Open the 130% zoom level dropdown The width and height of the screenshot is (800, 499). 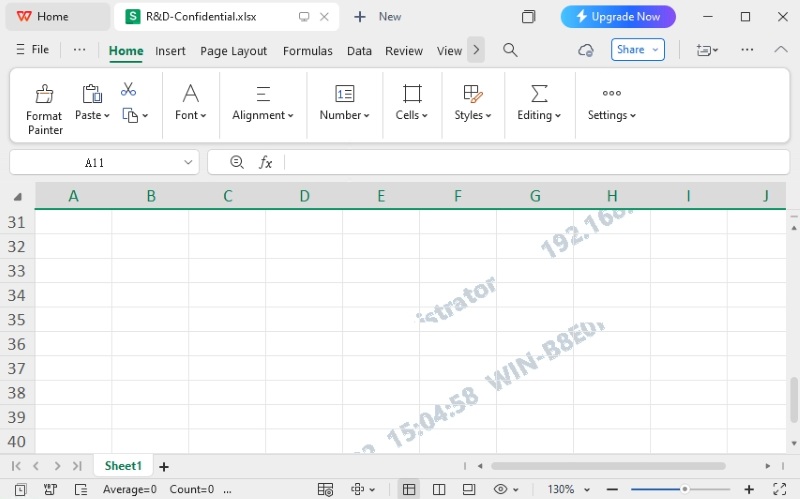pyautogui.click(x=587, y=490)
